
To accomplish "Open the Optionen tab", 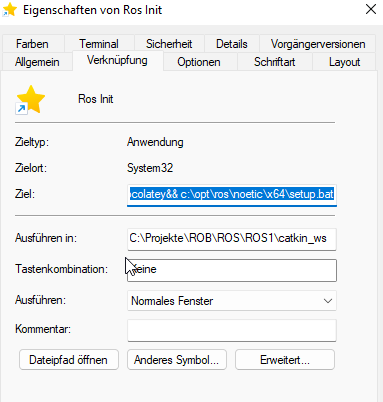I will (199, 62).
